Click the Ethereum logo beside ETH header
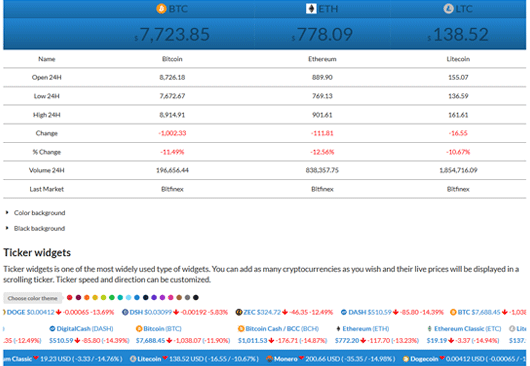The width and height of the screenshot is (530, 366). (x=311, y=8)
